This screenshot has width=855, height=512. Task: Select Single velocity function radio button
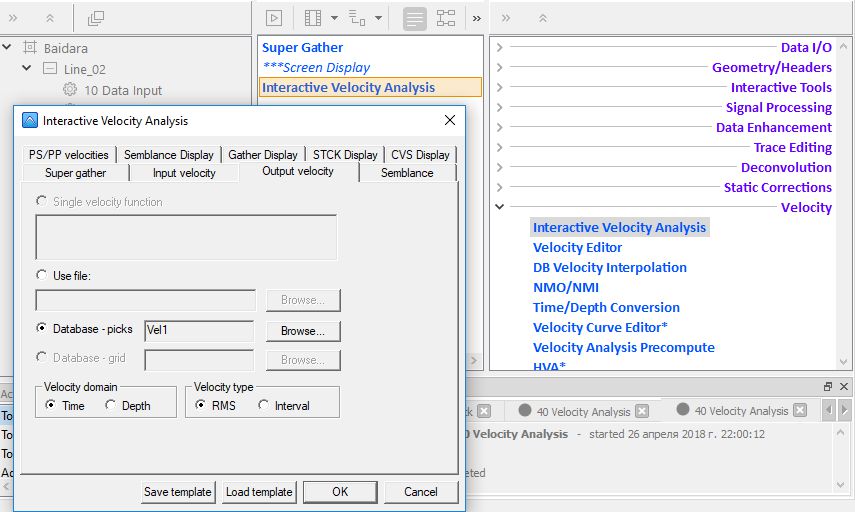coord(41,201)
